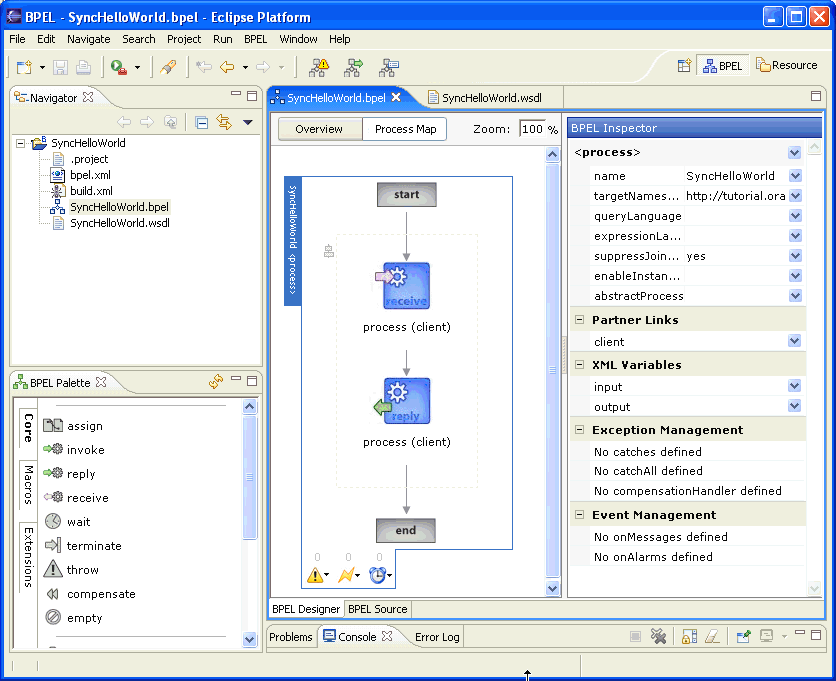The height and width of the screenshot is (681, 836).
Task: Open the Navigate menu
Action: pyautogui.click(x=89, y=39)
